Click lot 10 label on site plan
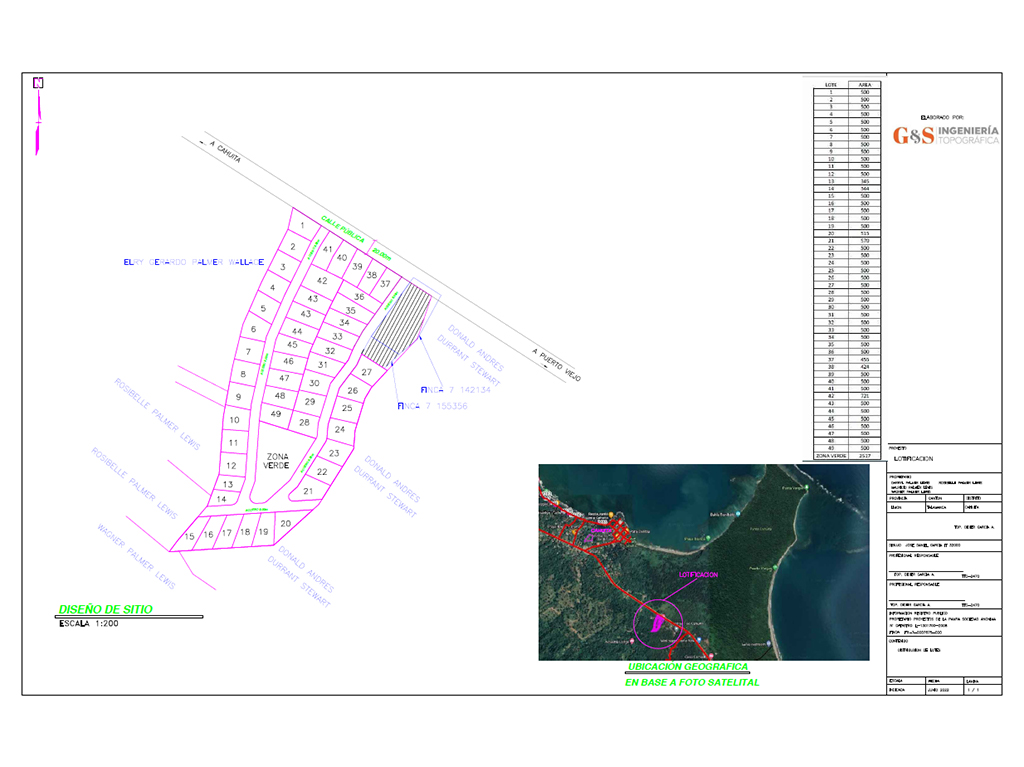 234,420
